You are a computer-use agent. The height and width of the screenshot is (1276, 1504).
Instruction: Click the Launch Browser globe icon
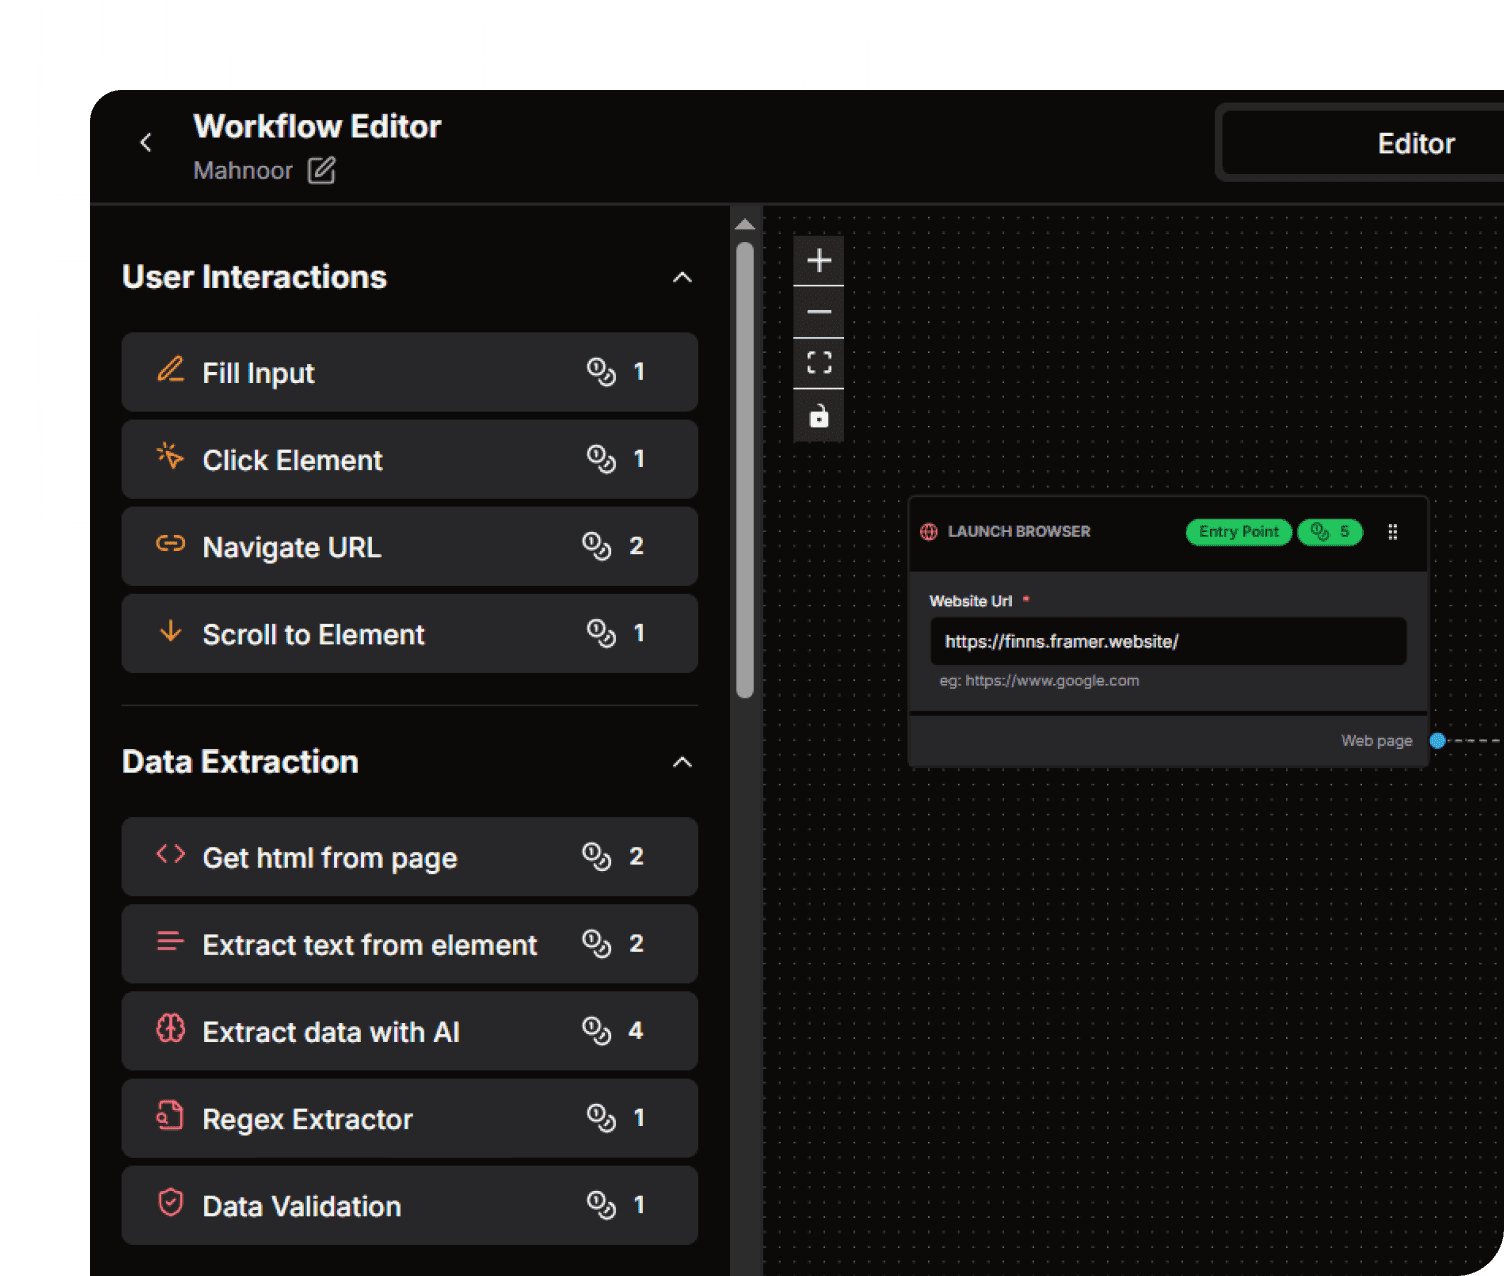tap(927, 531)
